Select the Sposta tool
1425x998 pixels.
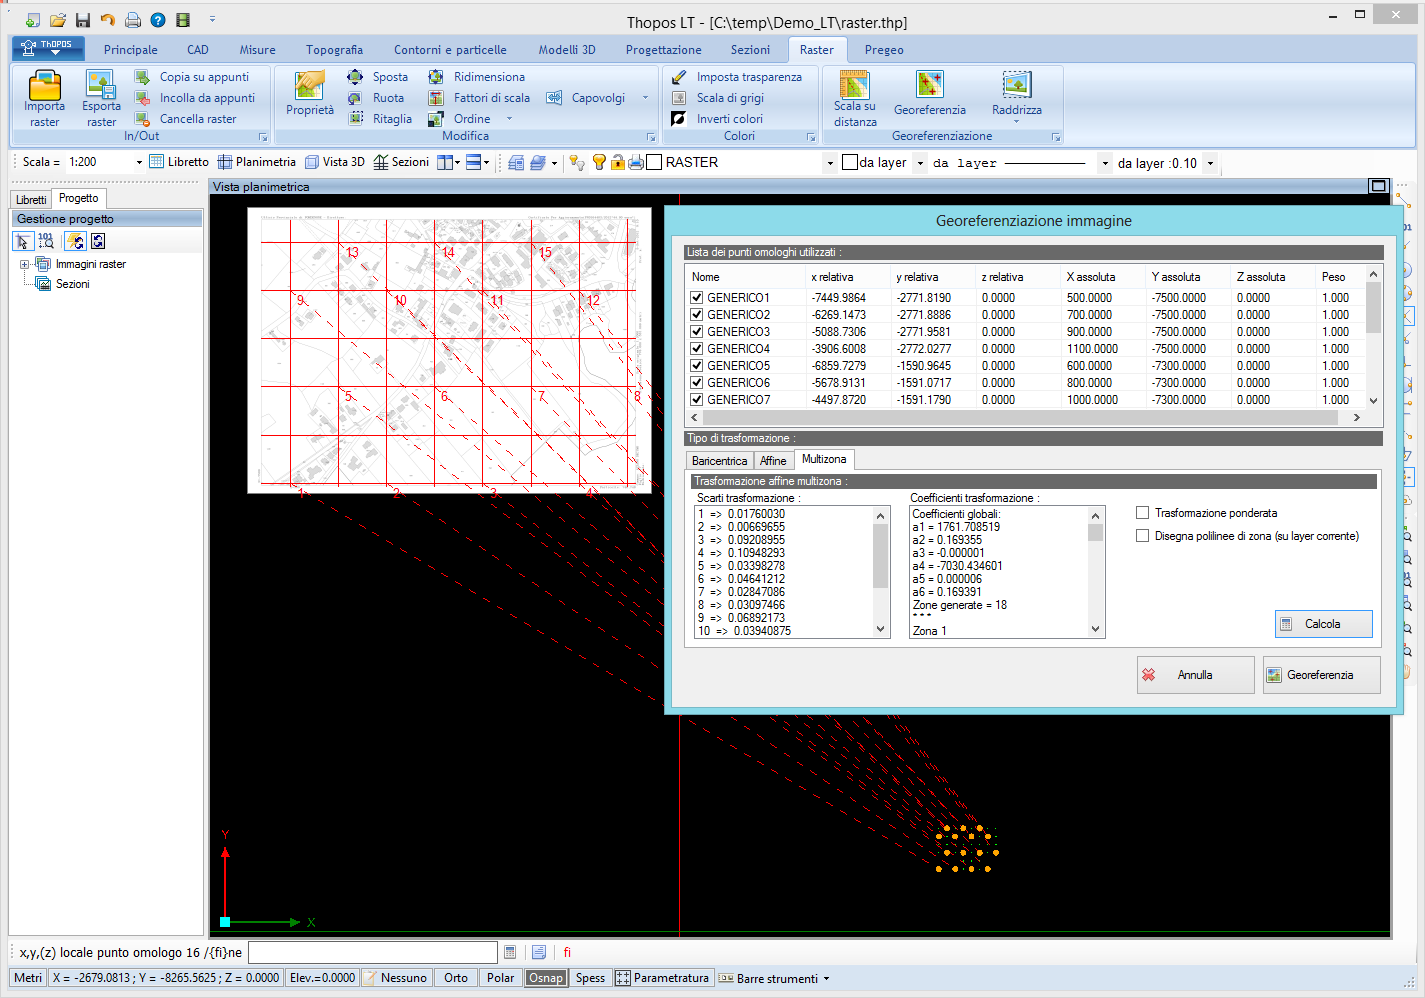[377, 77]
